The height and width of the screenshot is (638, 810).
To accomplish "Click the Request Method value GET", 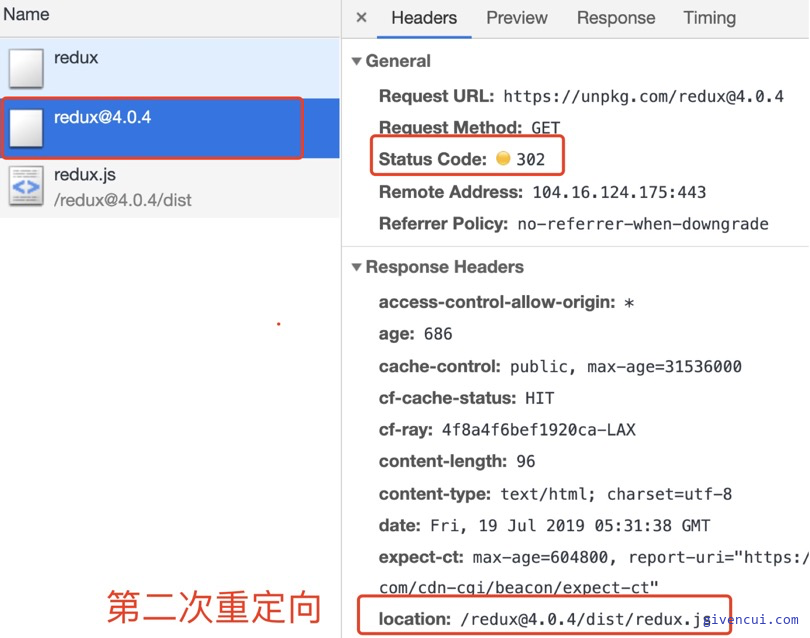I will pyautogui.click(x=546, y=128).
